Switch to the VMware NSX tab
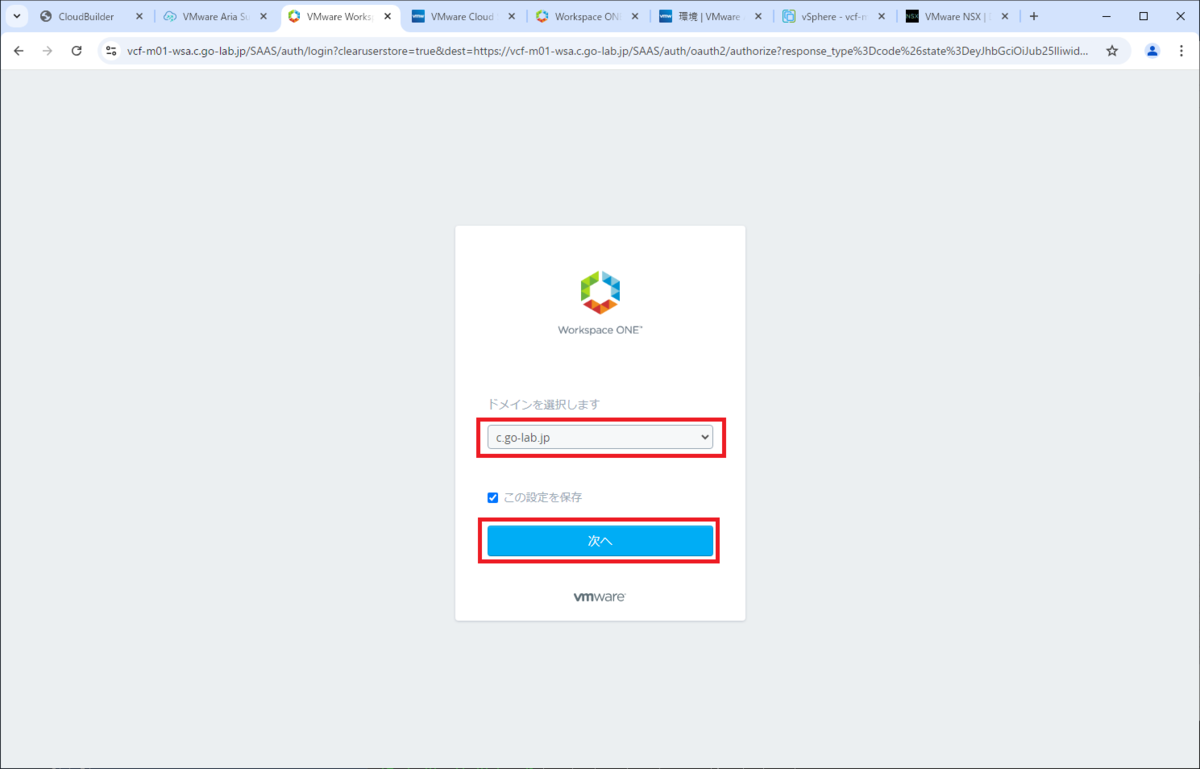This screenshot has height=769, width=1200. point(959,16)
